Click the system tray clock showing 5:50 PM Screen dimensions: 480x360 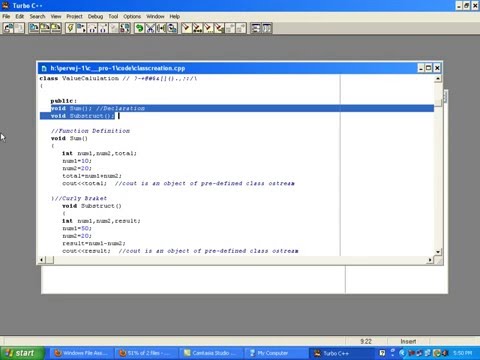point(463,353)
